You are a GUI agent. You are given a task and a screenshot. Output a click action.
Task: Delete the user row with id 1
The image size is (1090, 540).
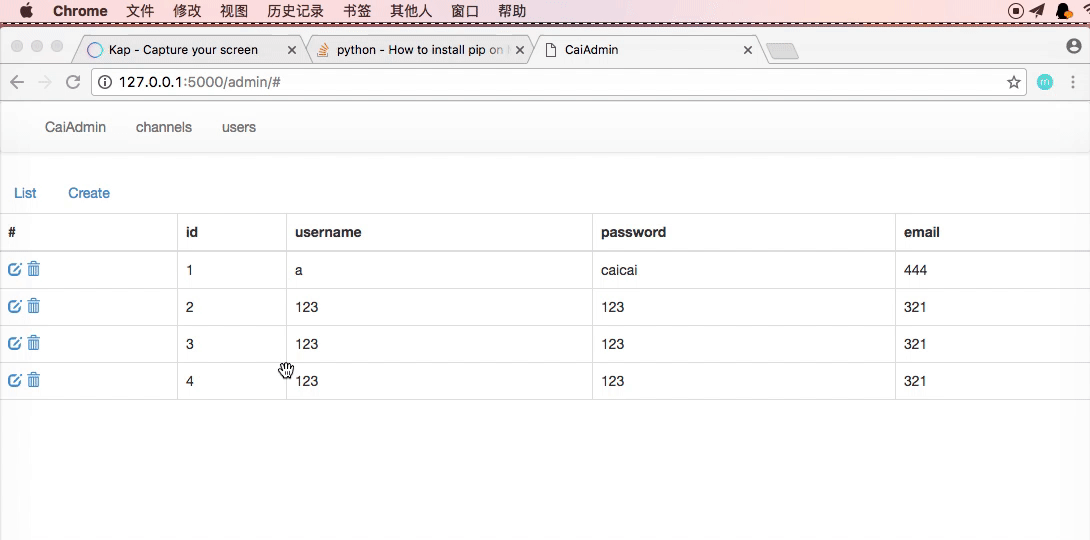coord(33,269)
